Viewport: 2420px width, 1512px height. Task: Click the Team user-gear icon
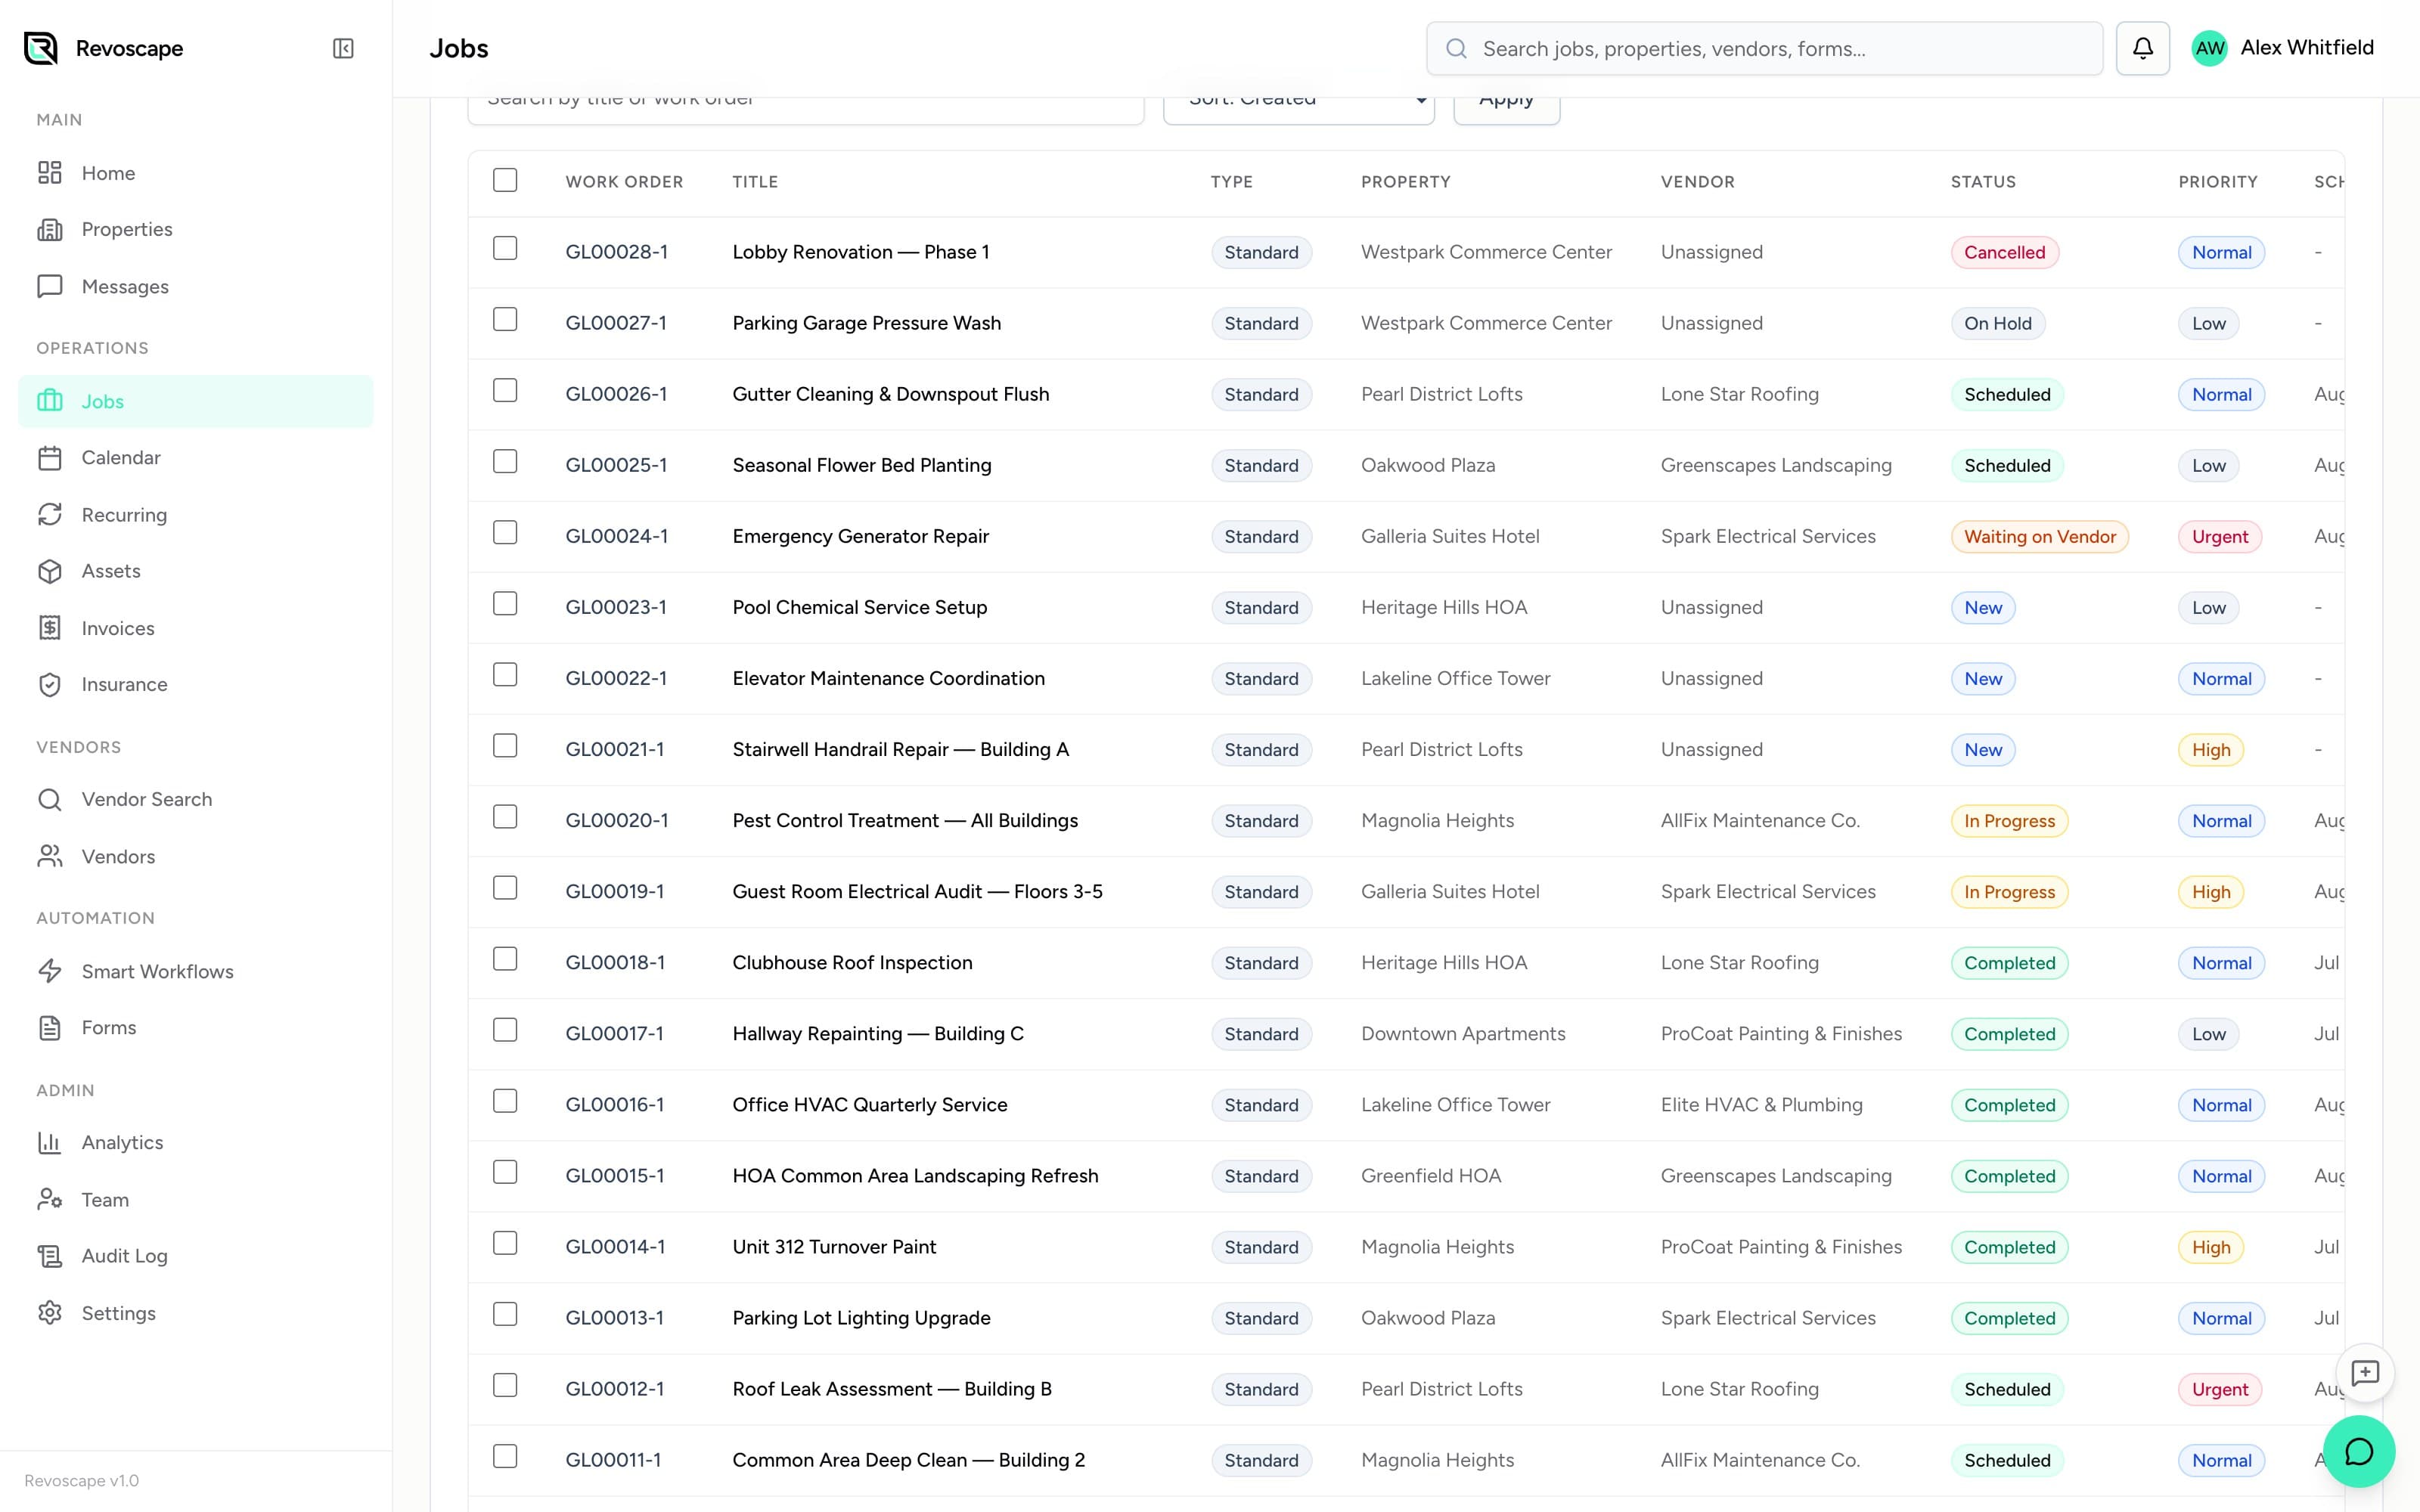tap(50, 1199)
